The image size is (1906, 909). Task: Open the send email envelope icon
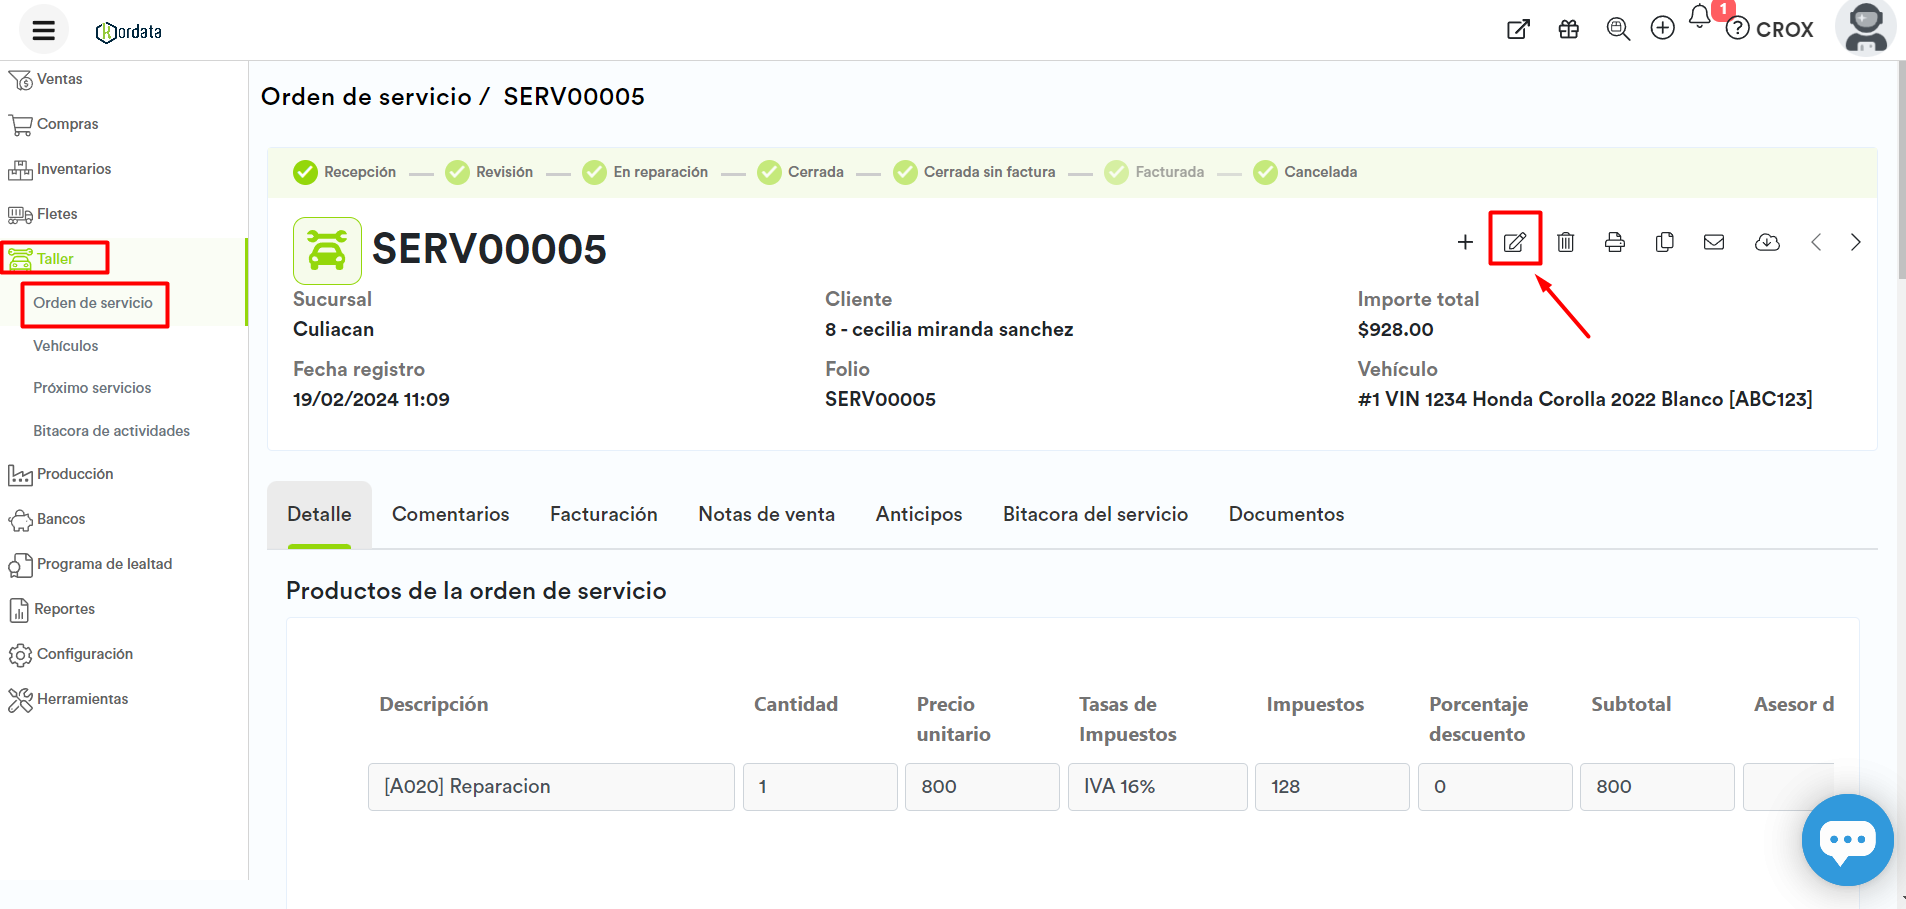[1714, 242]
